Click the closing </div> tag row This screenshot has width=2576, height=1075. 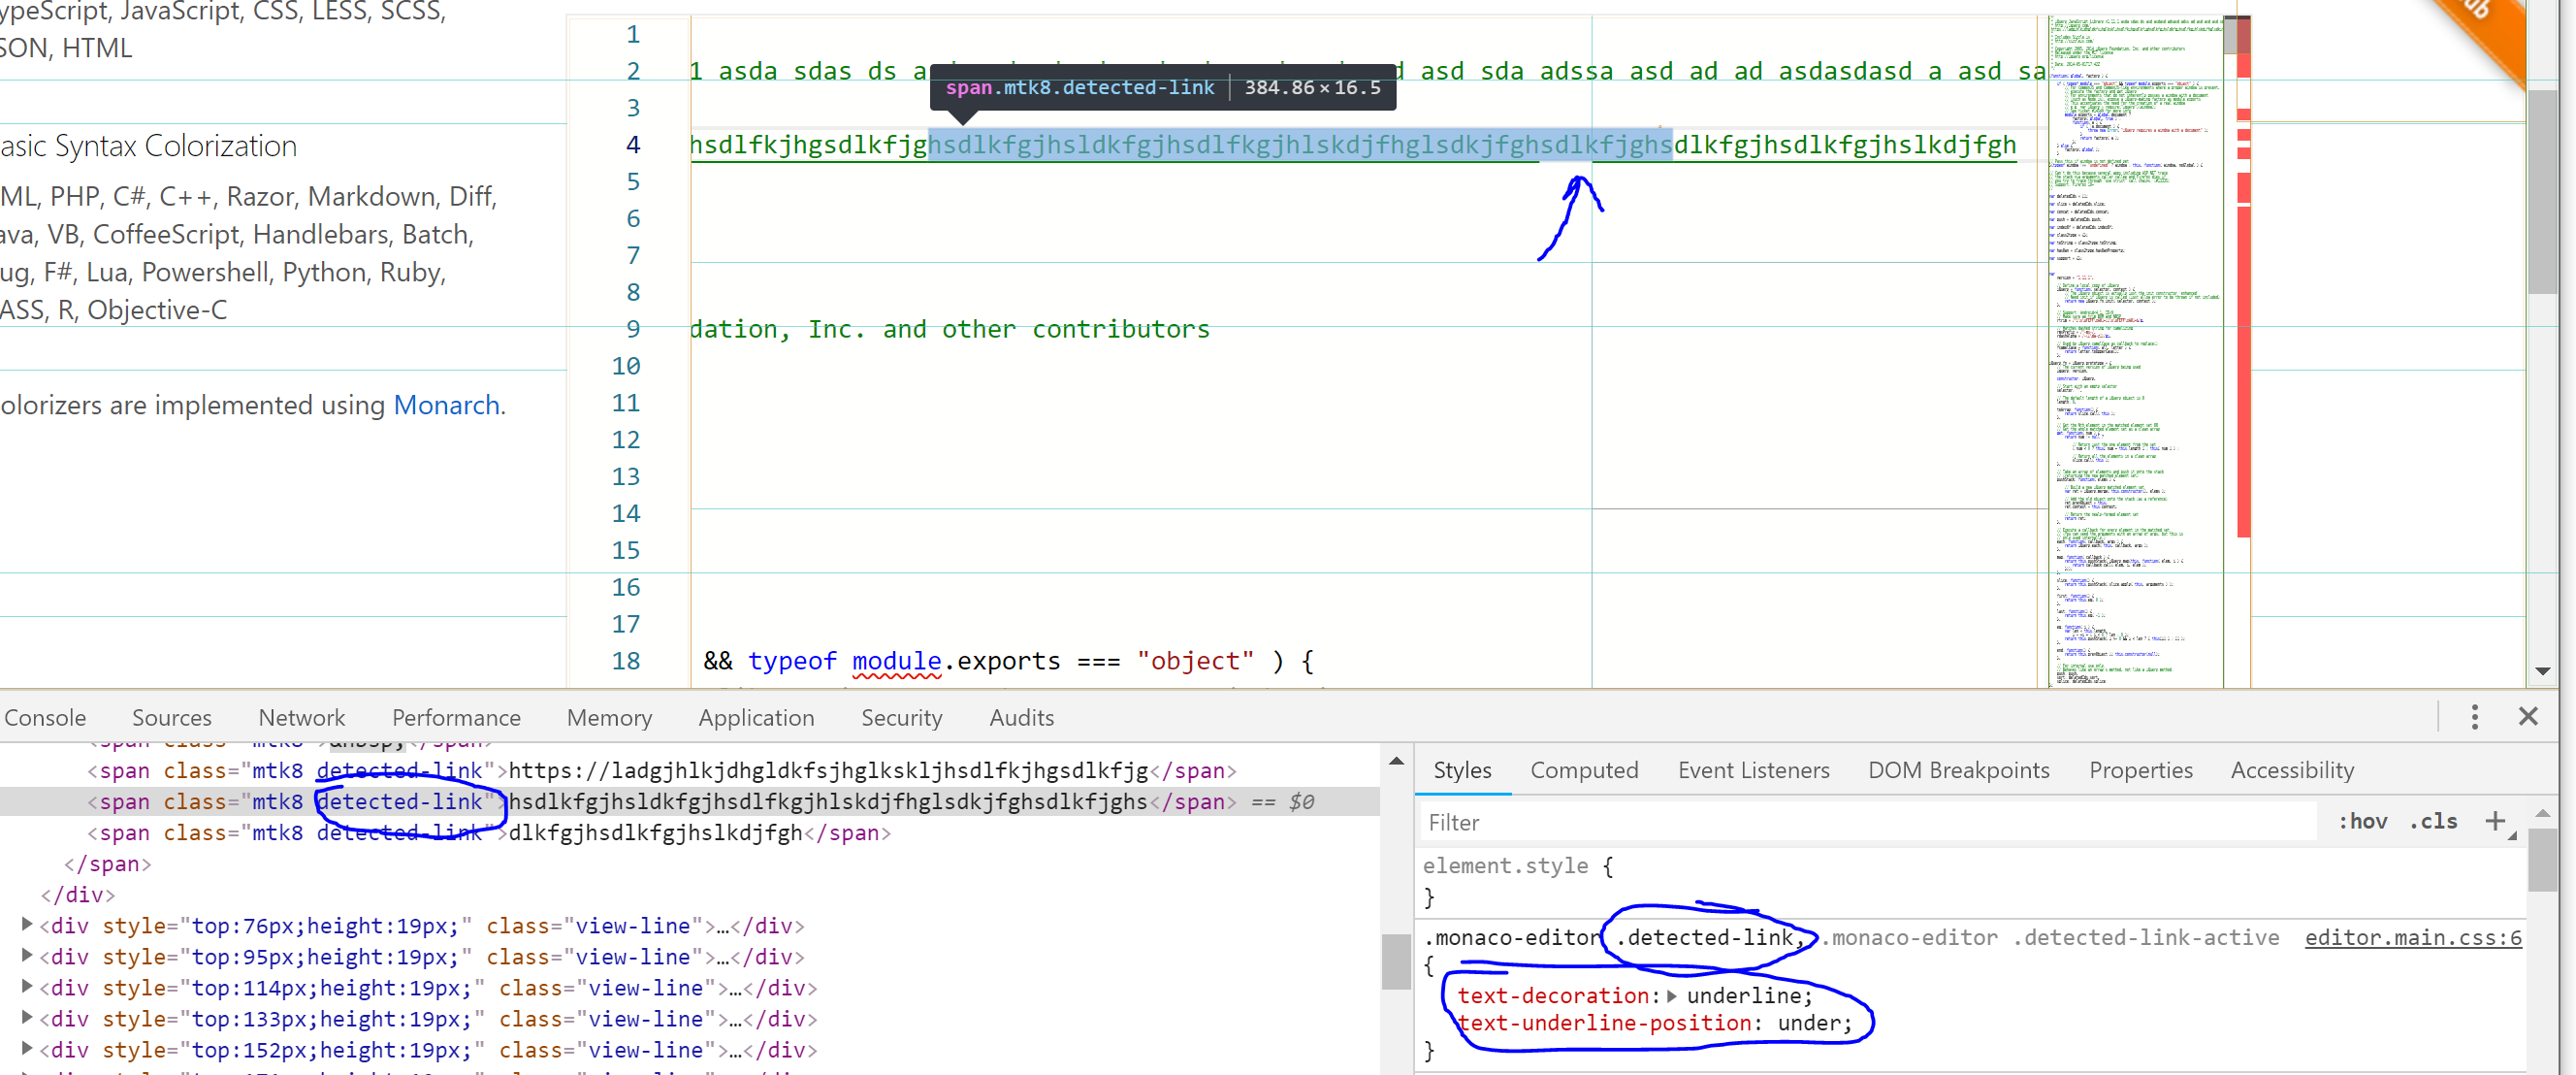78,895
